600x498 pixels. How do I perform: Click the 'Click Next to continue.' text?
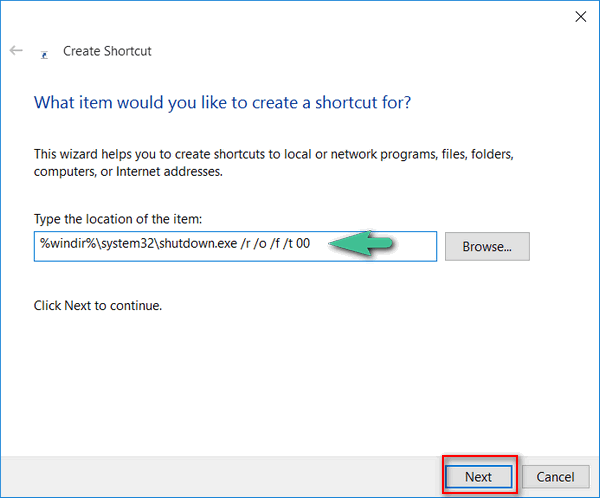pos(98,305)
